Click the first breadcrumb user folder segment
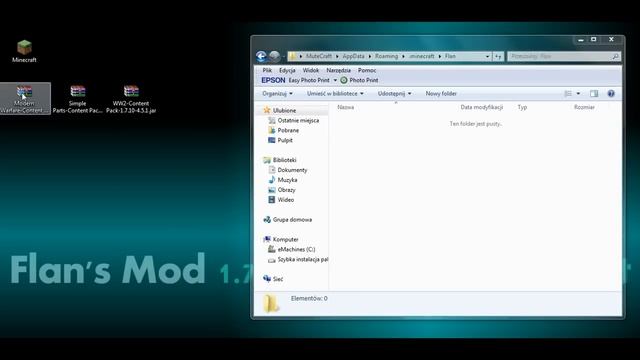Image resolution: width=640 pixels, height=360 pixels. (x=319, y=56)
